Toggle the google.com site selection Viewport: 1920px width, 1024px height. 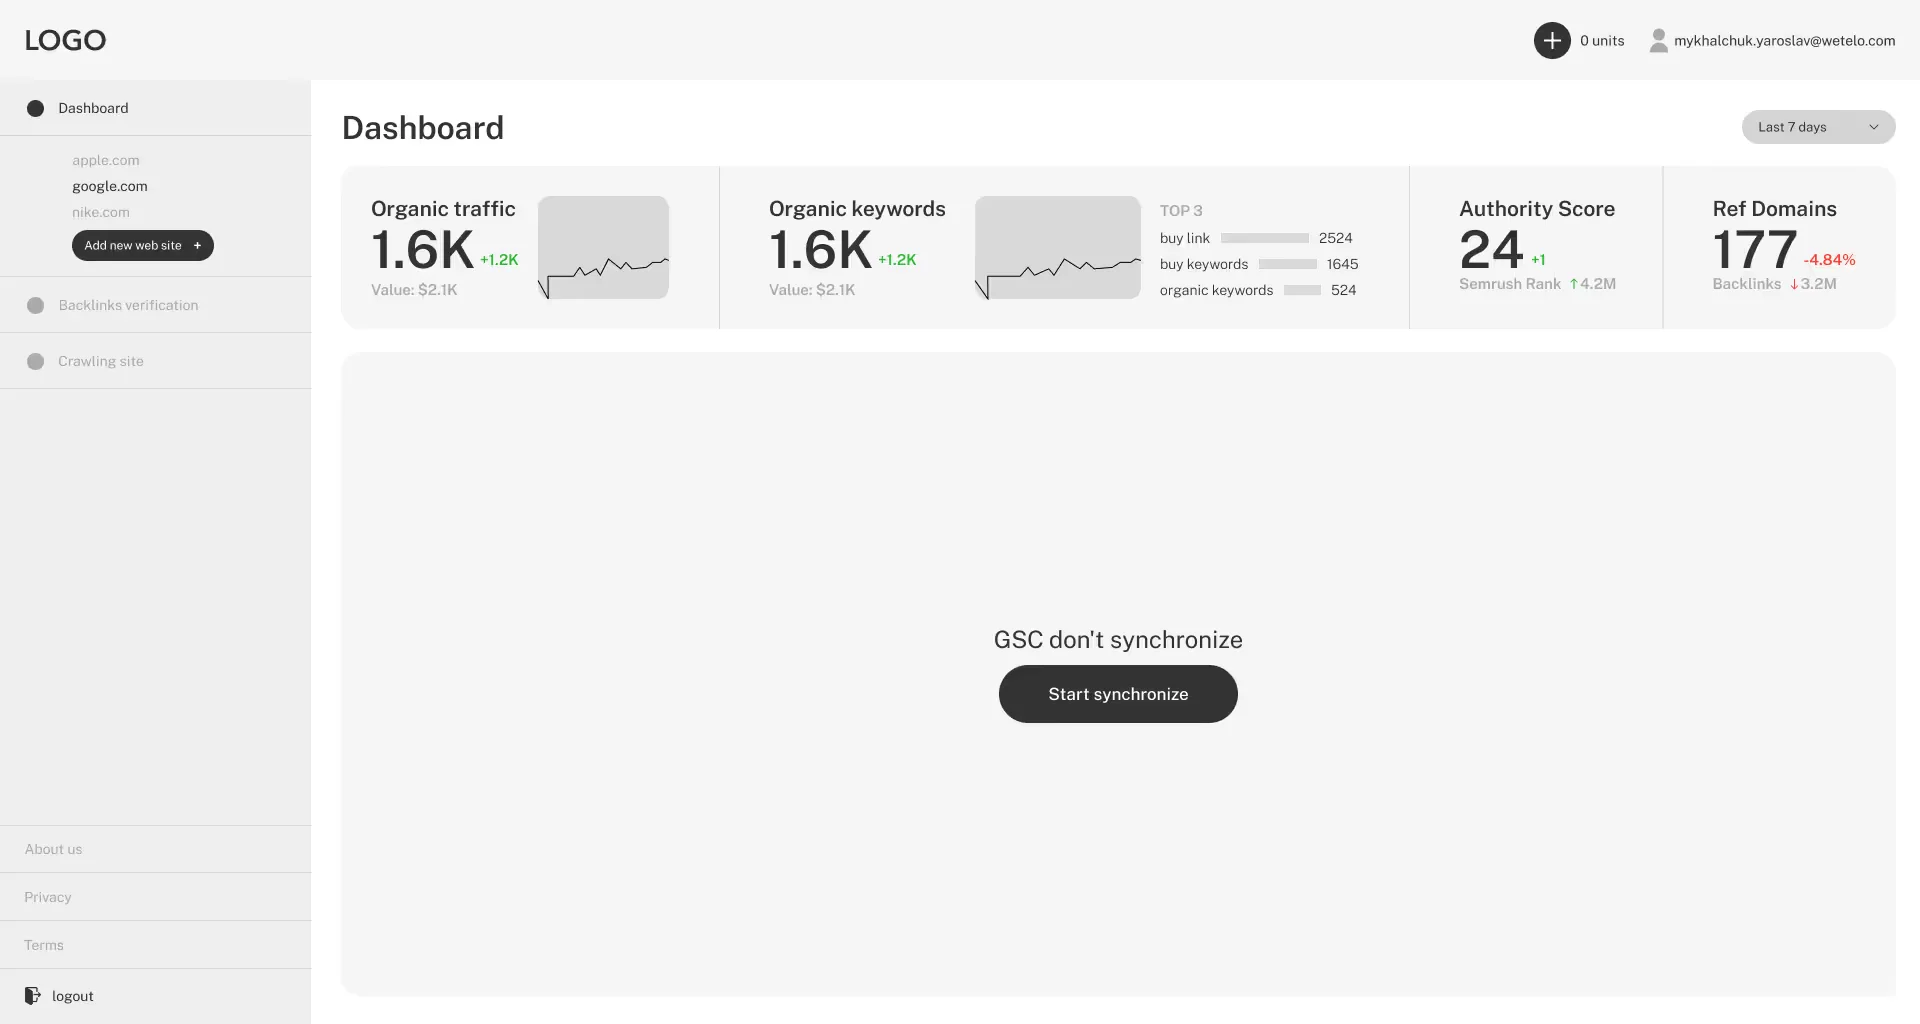coord(110,186)
